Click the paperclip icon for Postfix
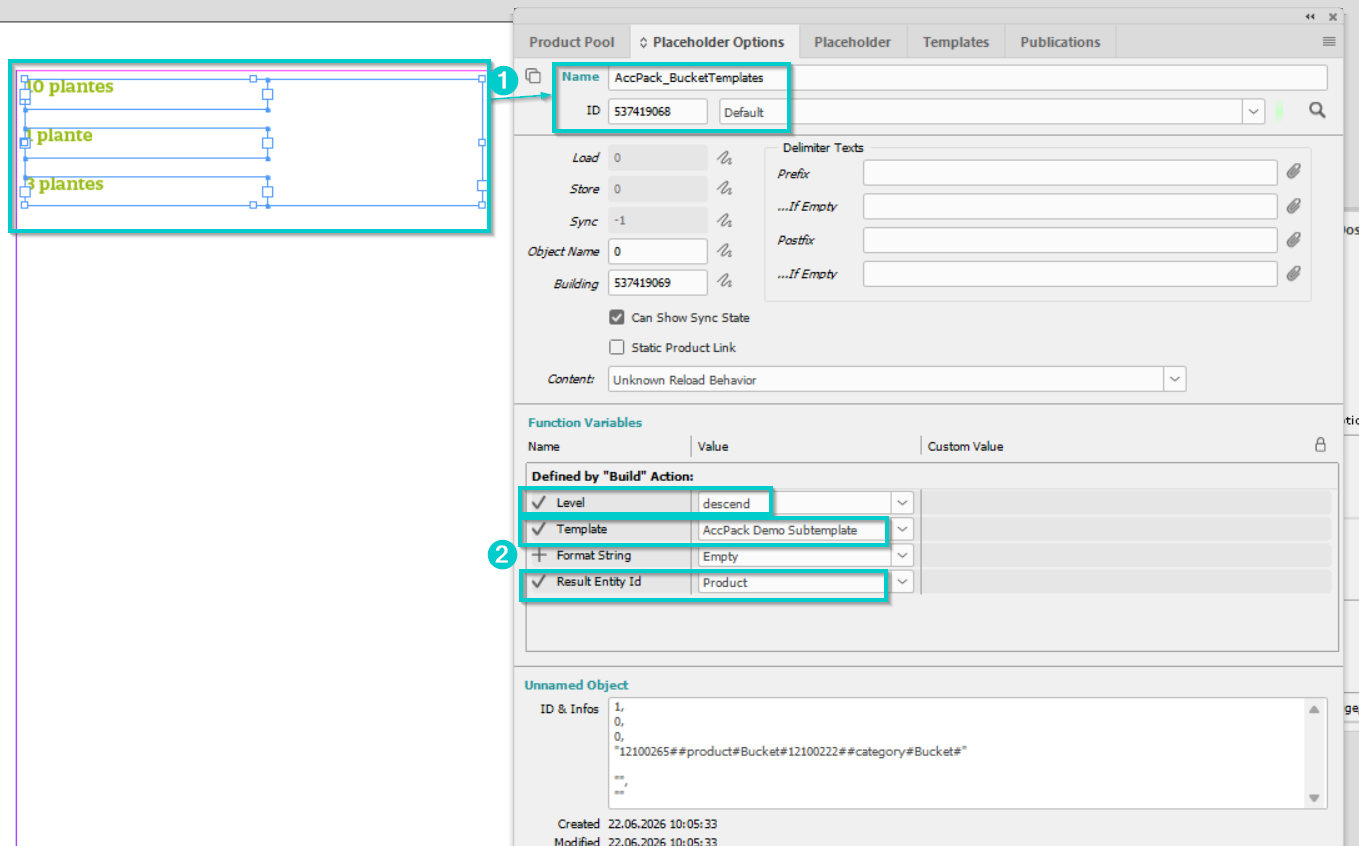The image size is (1359, 846). 1293,240
